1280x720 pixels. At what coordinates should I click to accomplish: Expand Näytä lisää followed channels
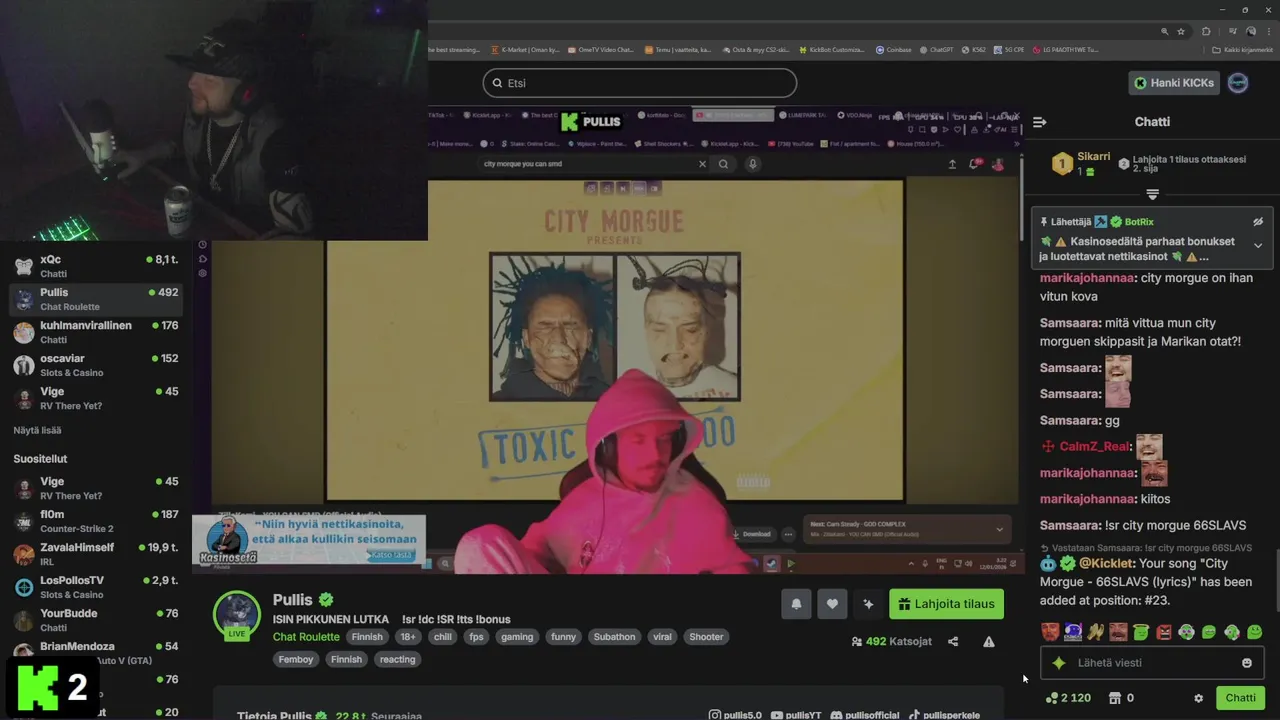(x=37, y=430)
